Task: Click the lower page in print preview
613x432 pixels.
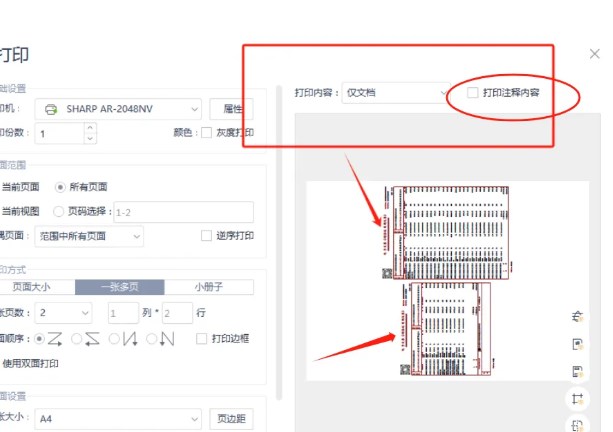Action: point(446,329)
